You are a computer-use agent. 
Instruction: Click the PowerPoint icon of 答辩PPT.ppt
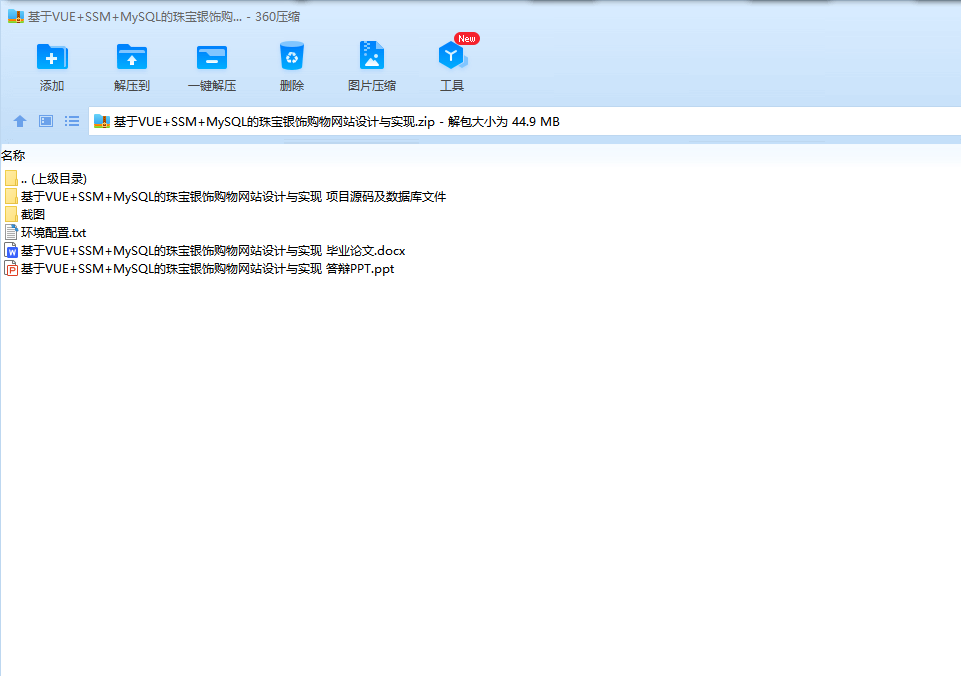tap(11, 268)
